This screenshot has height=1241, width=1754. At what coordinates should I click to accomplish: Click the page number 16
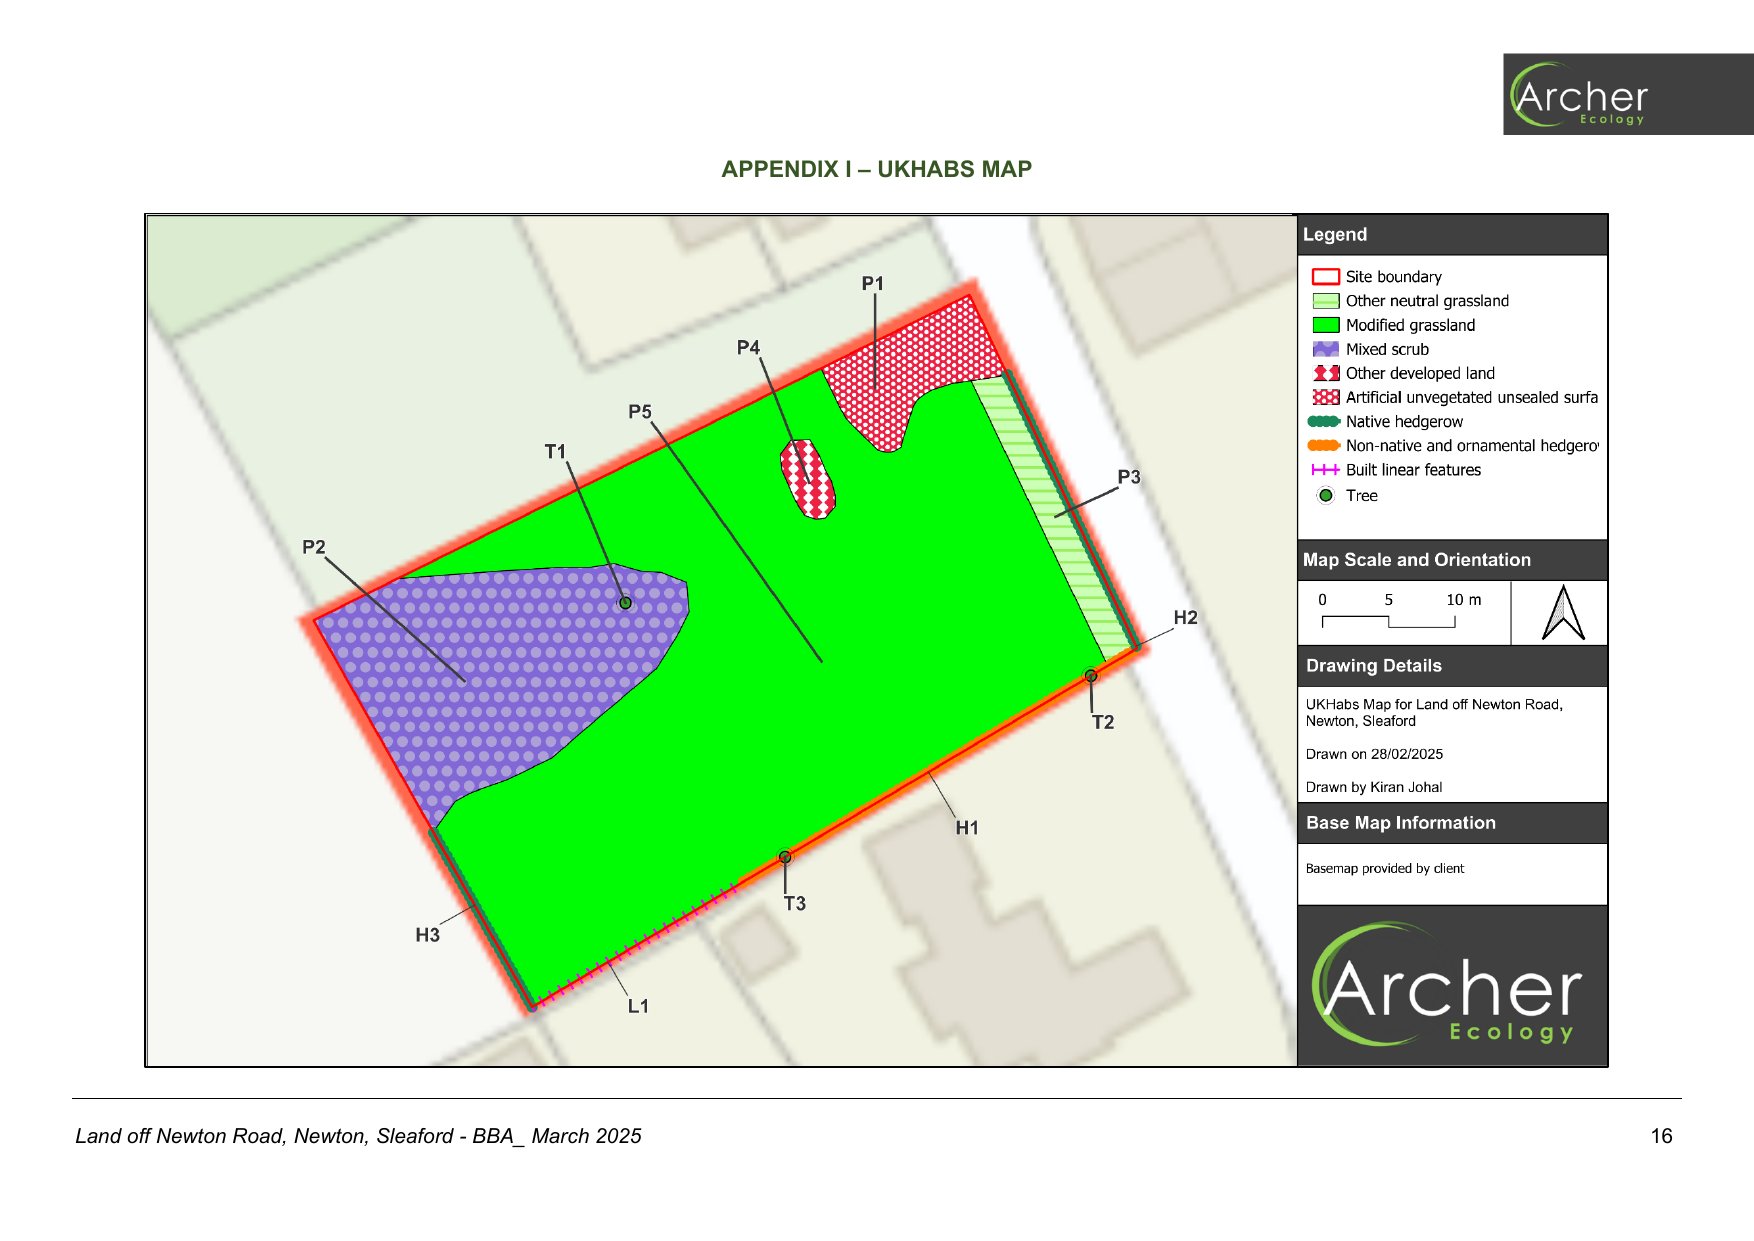click(x=1661, y=1136)
